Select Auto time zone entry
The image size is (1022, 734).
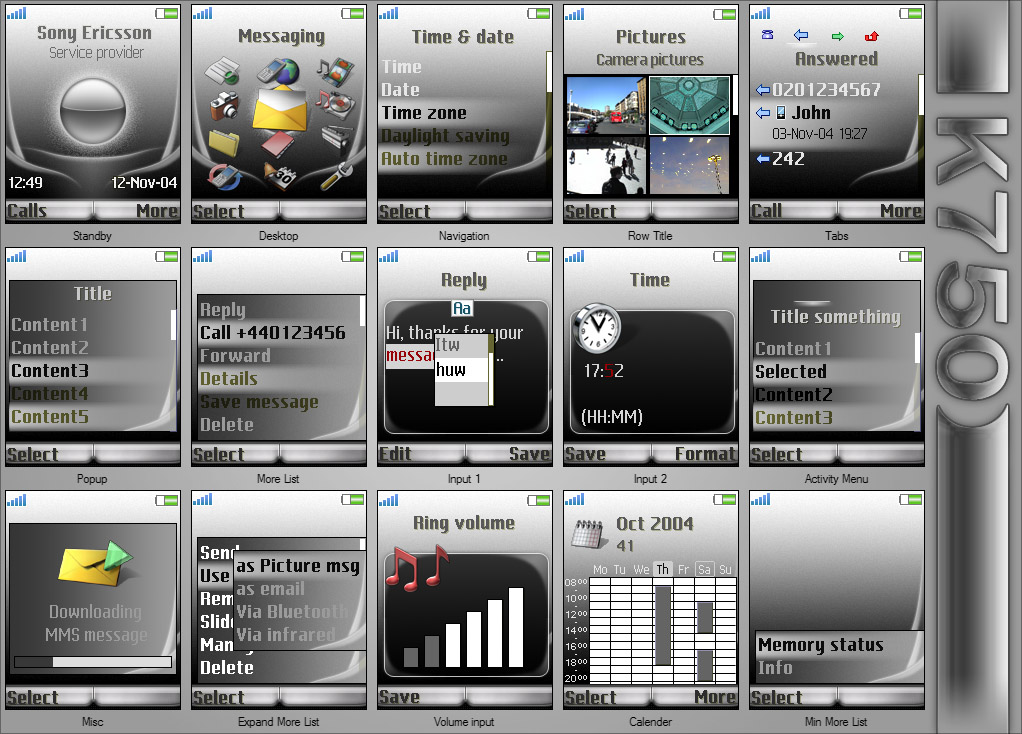461,158
